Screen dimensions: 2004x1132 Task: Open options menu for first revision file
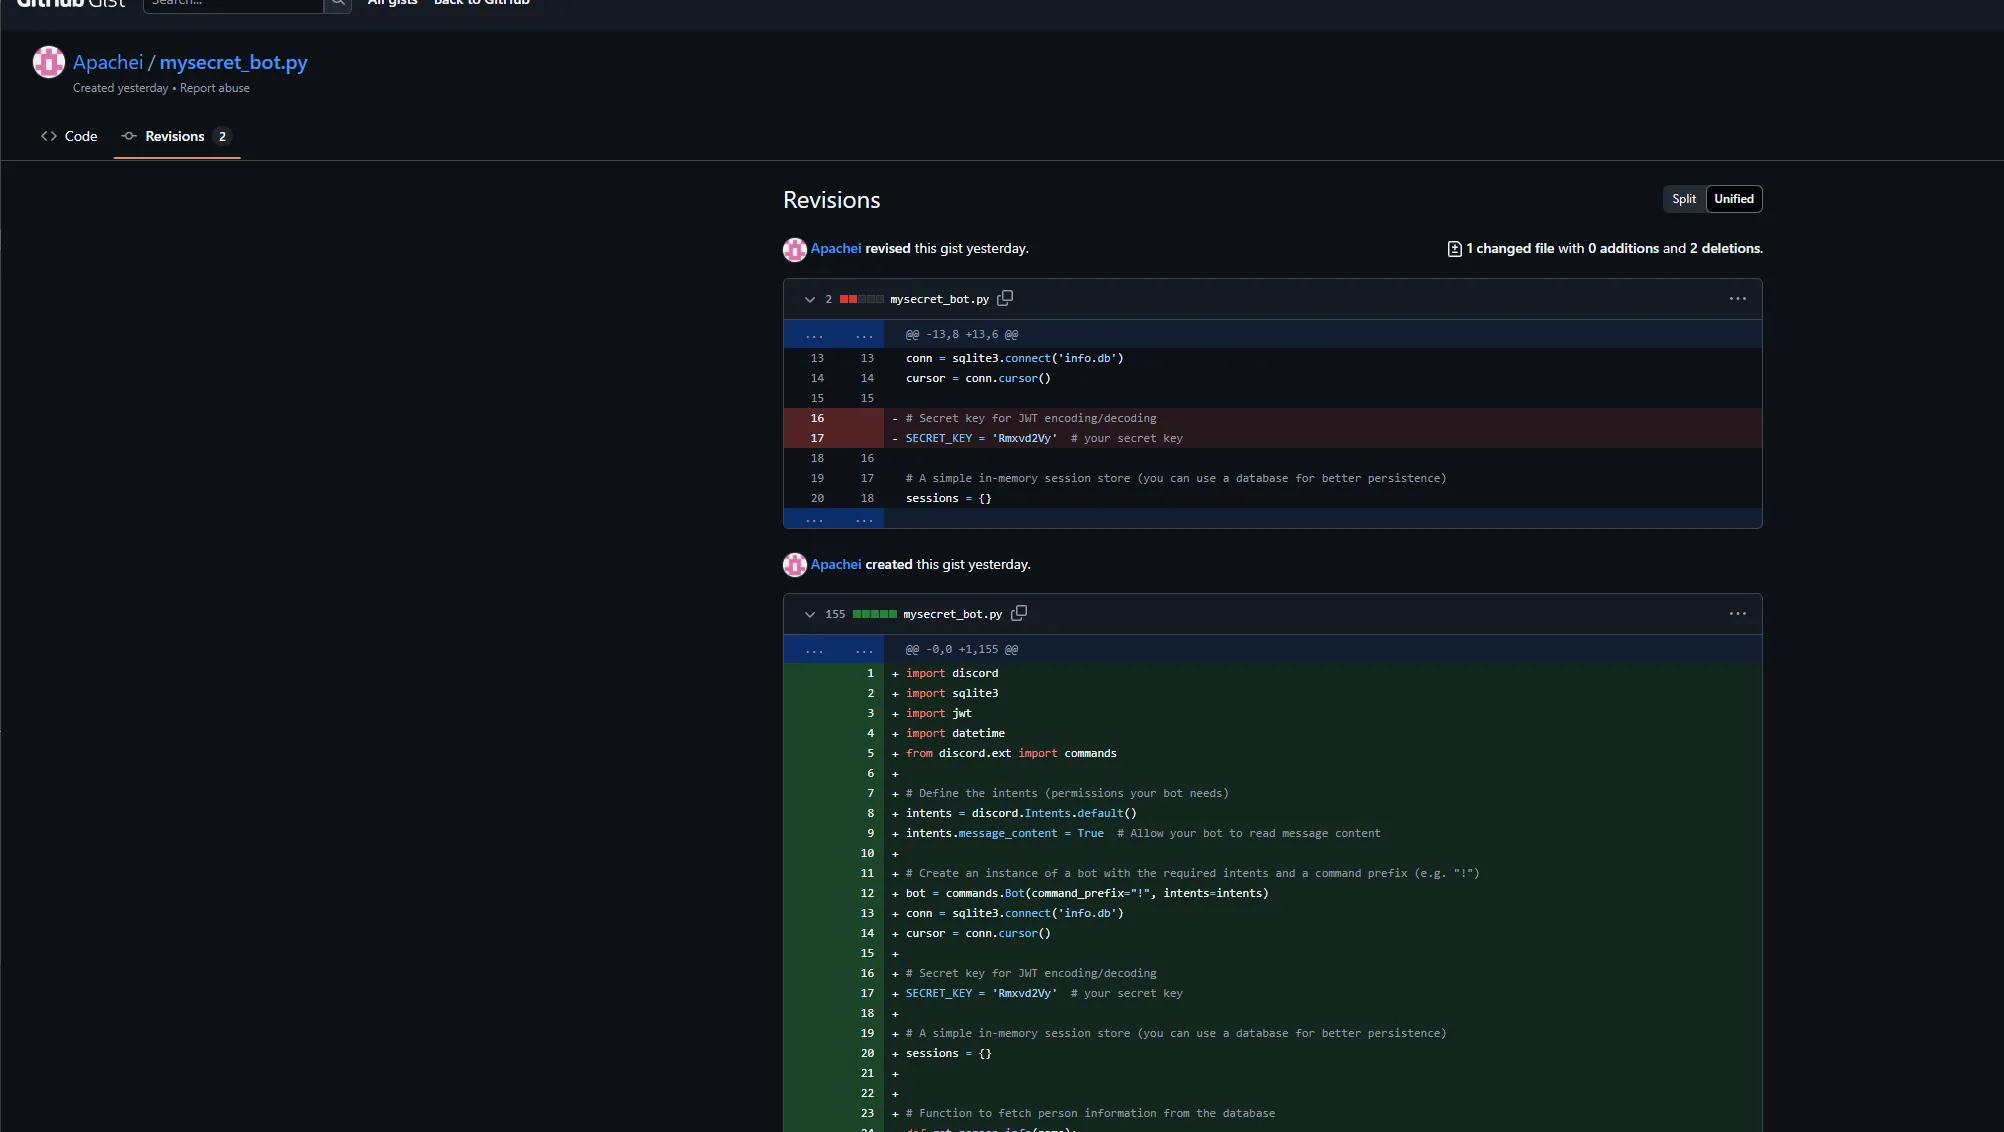pyautogui.click(x=1737, y=299)
